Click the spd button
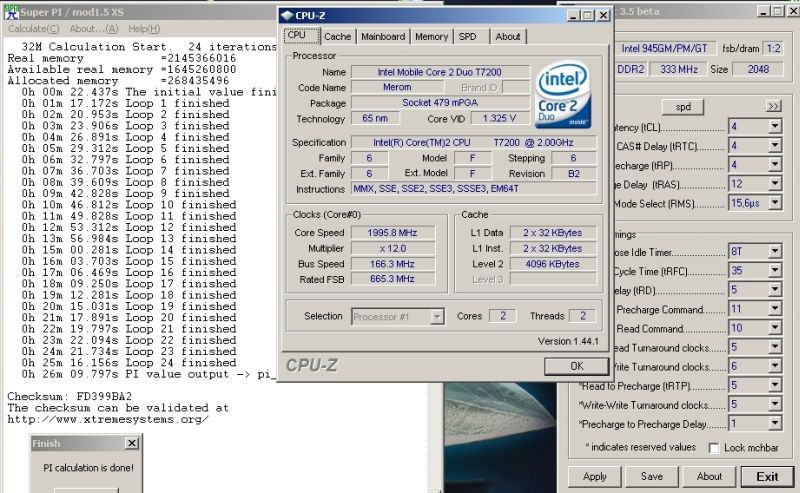This screenshot has width=800, height=493. pos(683,107)
